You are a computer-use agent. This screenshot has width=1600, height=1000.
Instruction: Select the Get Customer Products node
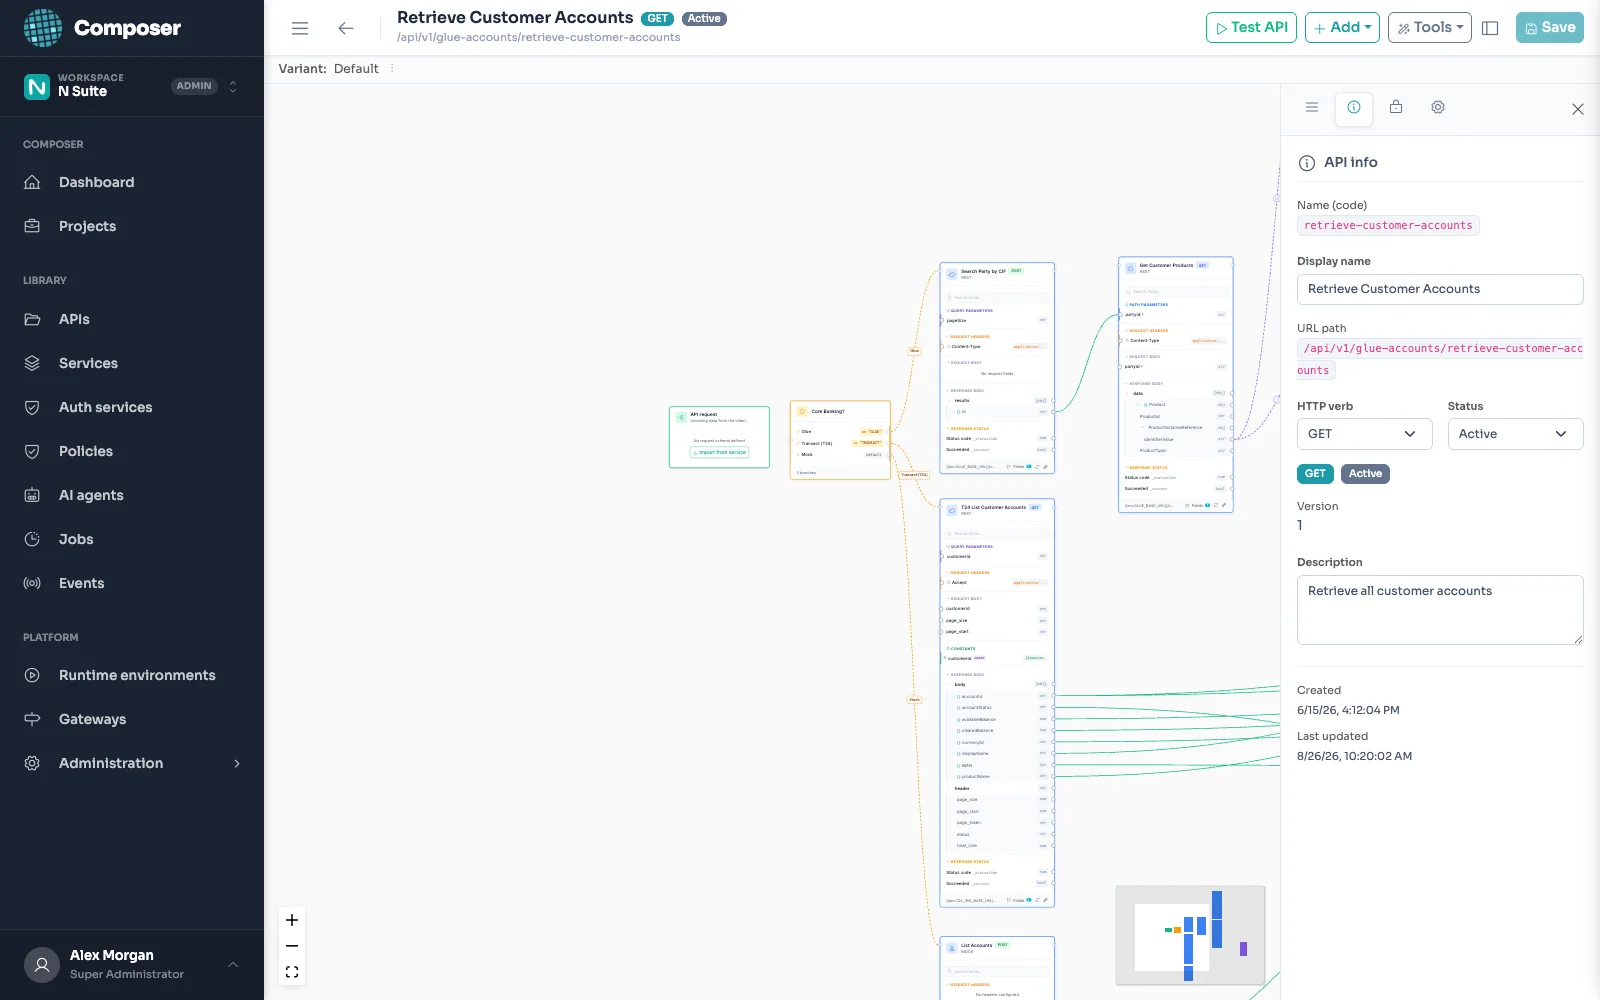[1176, 385]
